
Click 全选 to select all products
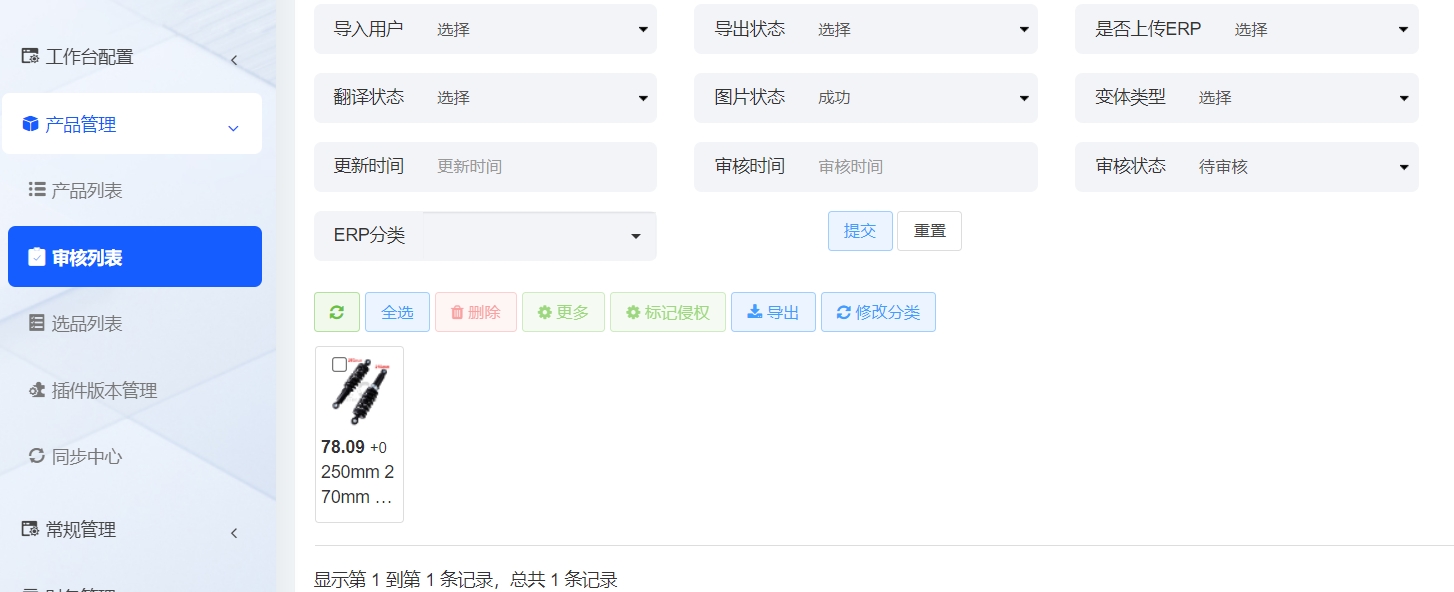[x=397, y=312]
